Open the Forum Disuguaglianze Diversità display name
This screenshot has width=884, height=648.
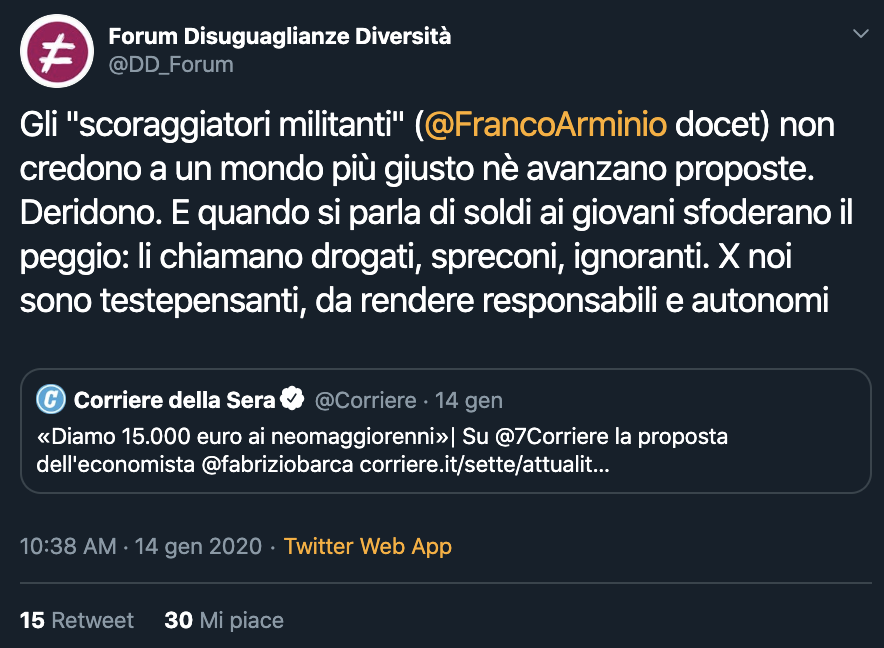click(x=279, y=37)
